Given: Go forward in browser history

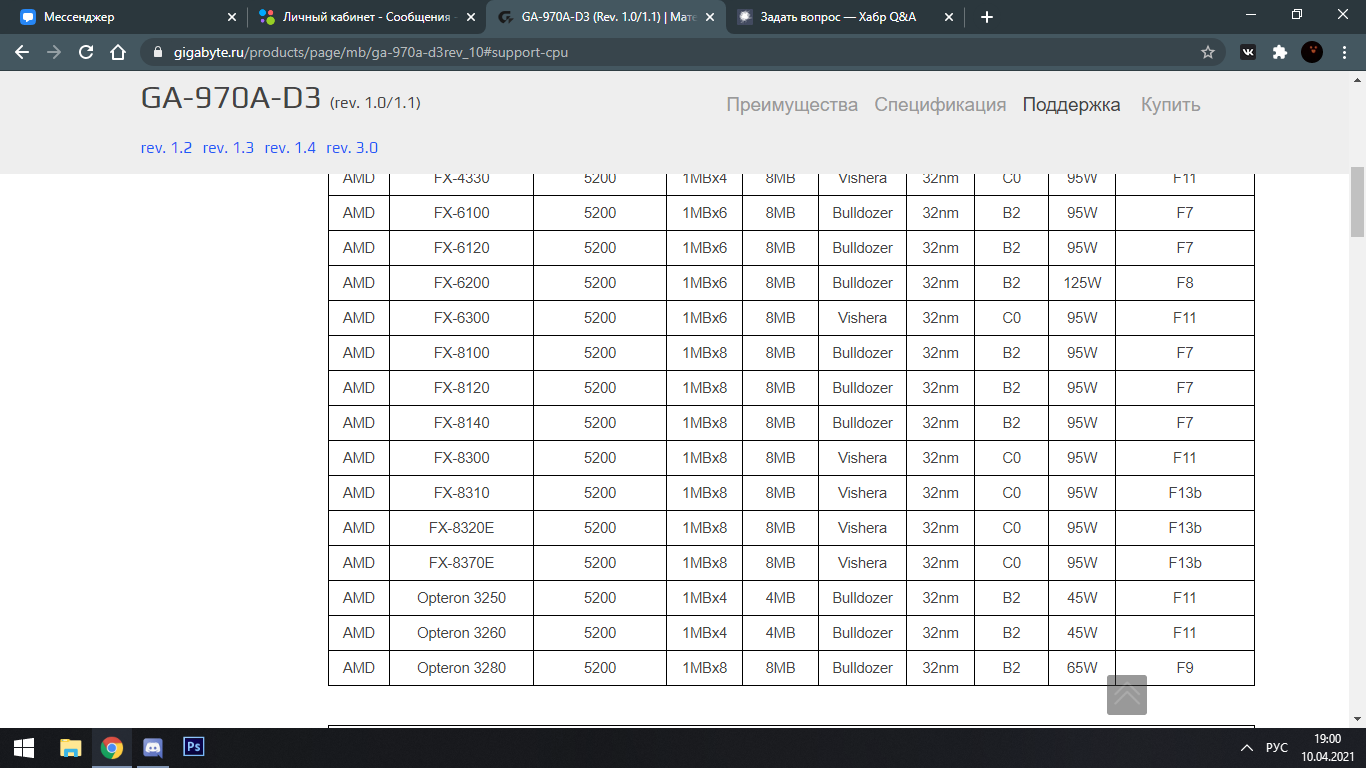Looking at the screenshot, I should [x=54, y=52].
